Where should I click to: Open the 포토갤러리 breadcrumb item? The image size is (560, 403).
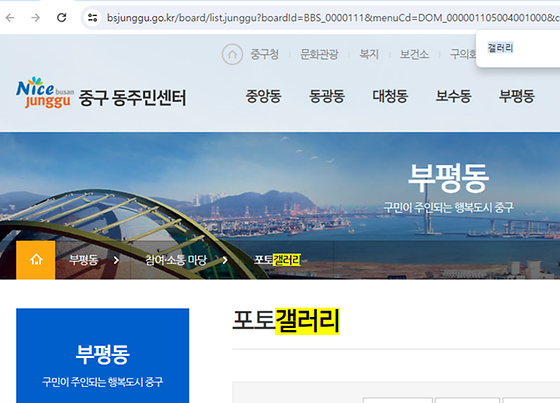tap(277, 260)
